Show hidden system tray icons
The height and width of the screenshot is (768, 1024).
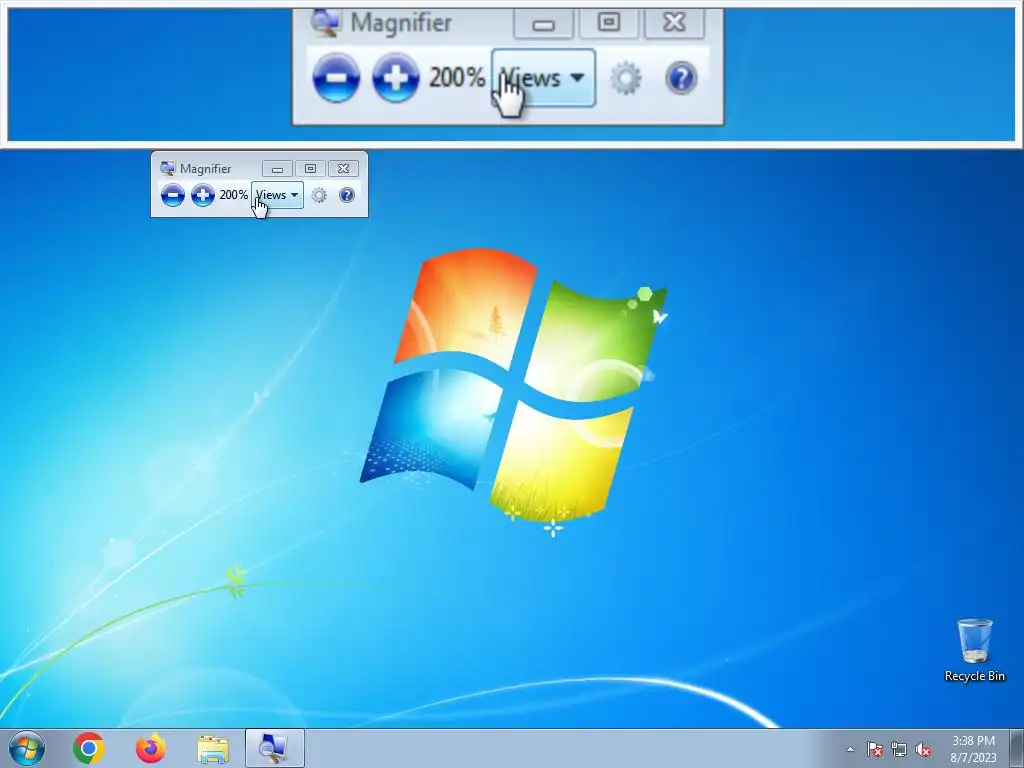pos(850,749)
